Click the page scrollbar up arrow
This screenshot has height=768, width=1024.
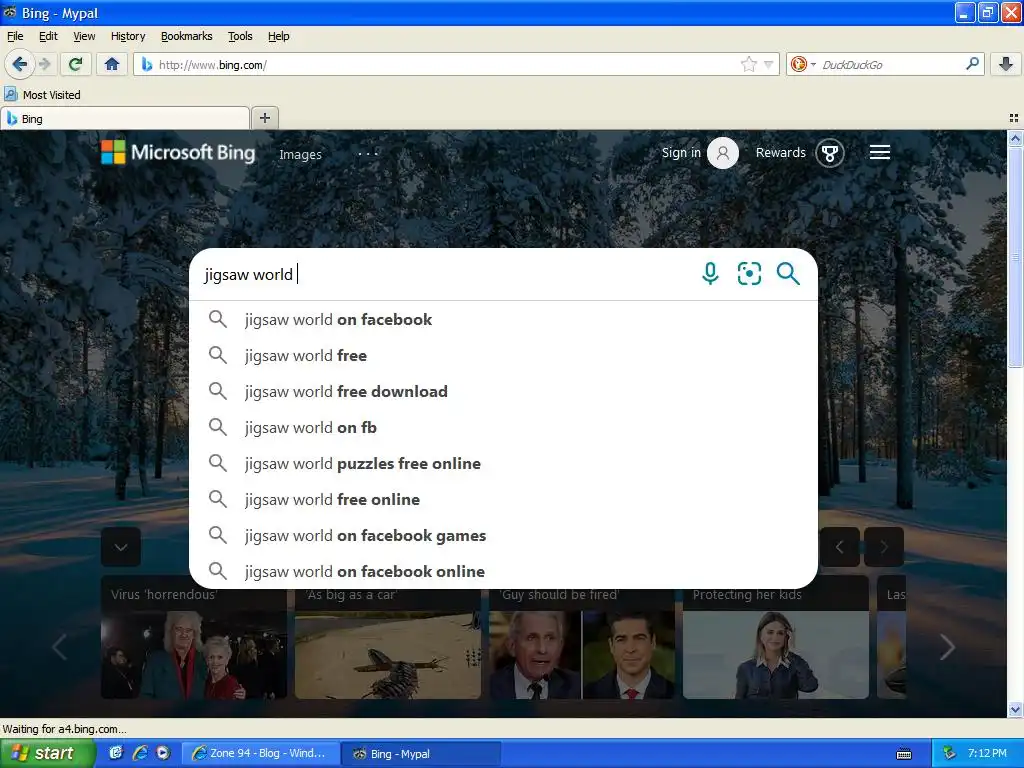point(1015,138)
